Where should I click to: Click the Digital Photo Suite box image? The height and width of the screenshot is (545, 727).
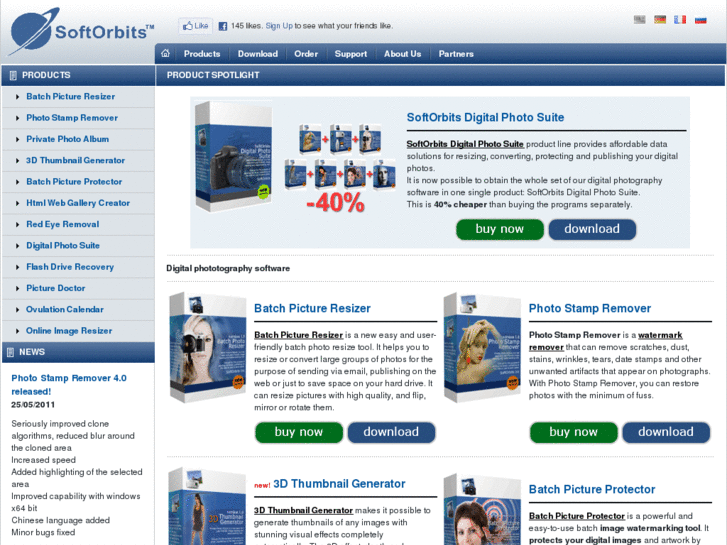(234, 156)
